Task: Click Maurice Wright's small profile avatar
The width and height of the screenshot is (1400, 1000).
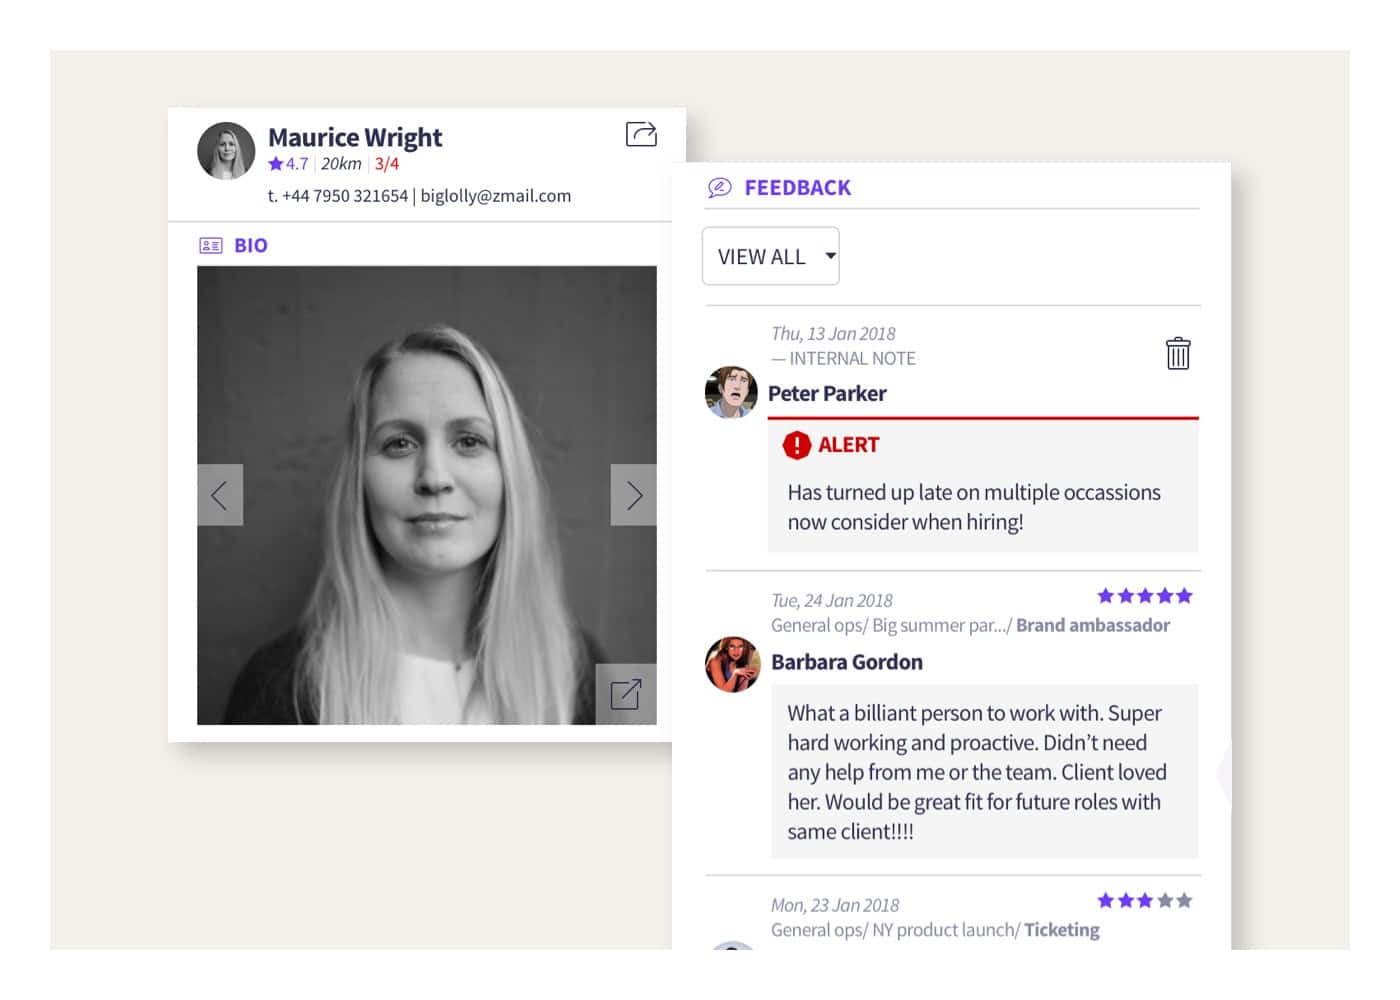Action: 226,151
